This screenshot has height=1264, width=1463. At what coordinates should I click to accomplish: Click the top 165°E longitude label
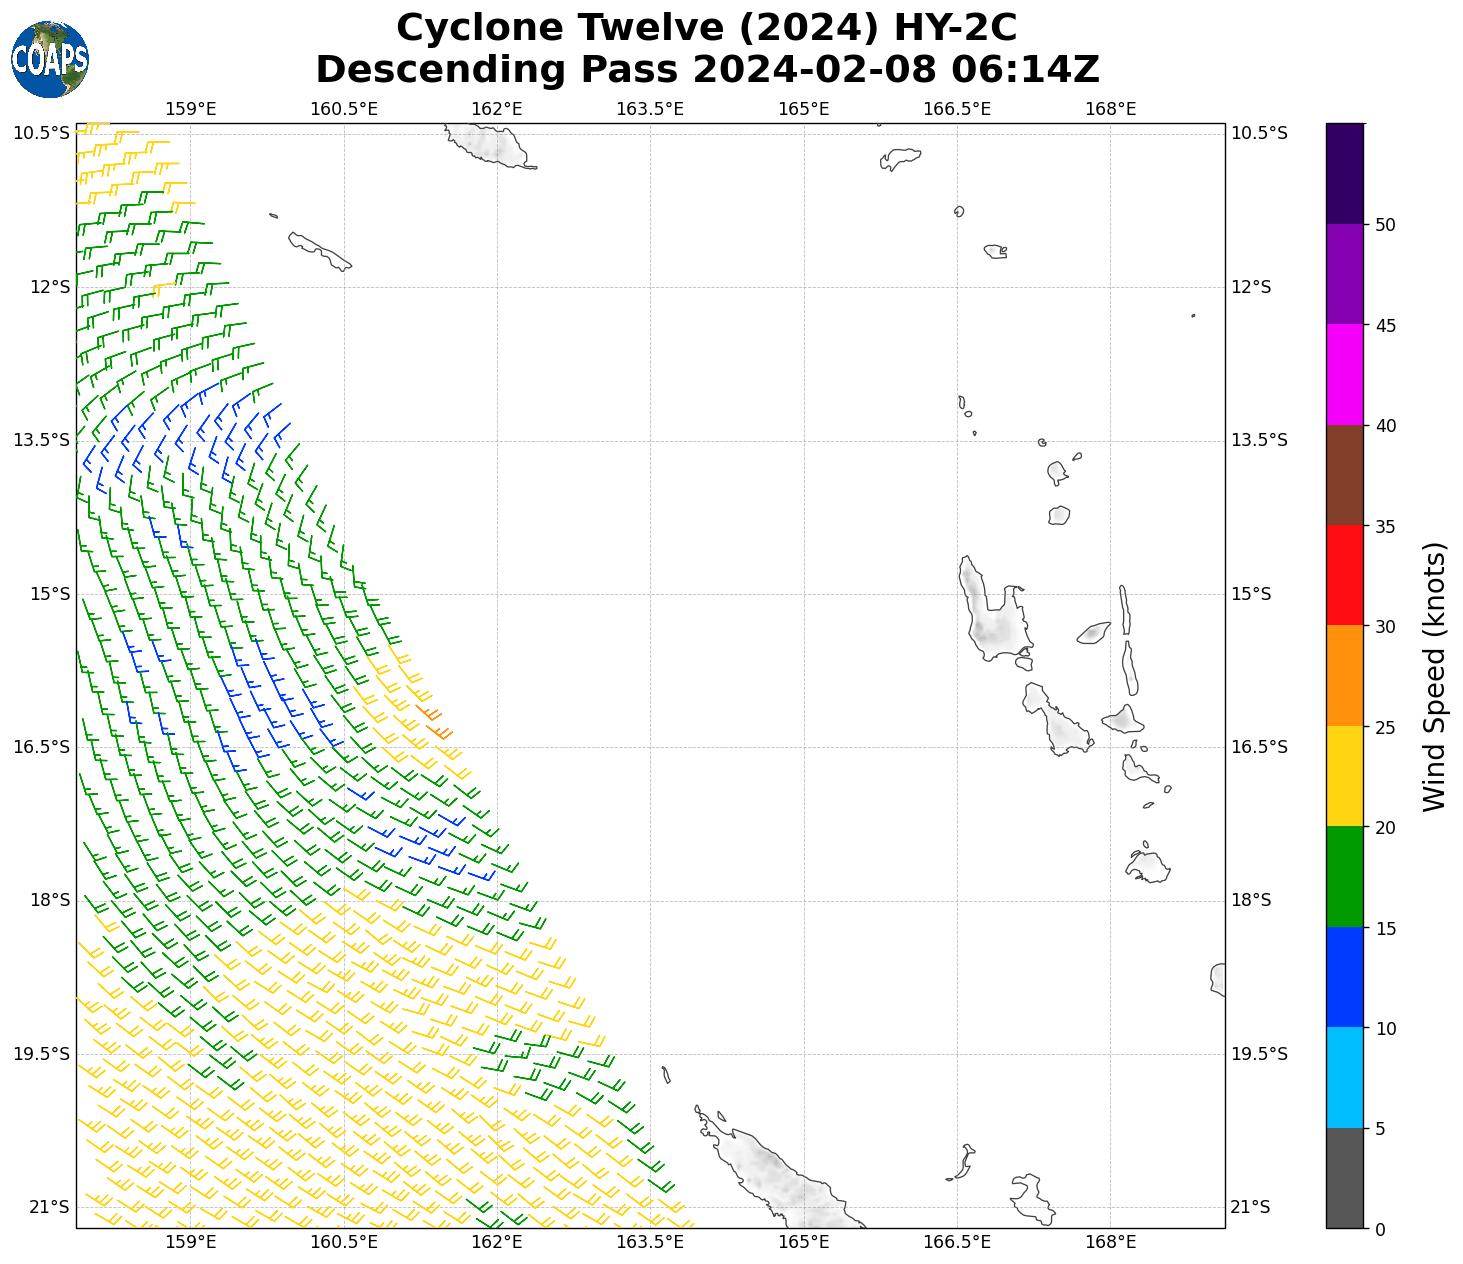point(803,108)
